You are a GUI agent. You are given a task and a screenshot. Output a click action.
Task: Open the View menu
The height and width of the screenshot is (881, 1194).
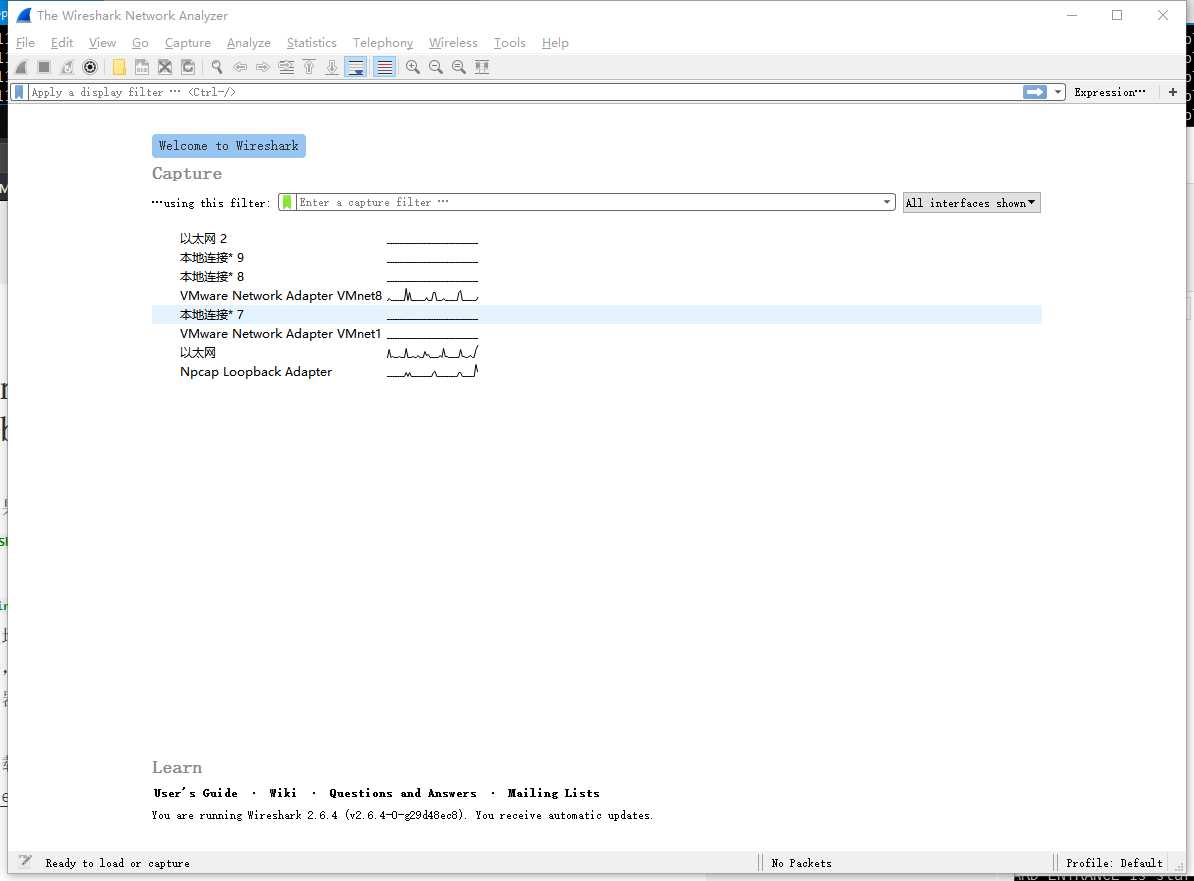[102, 43]
